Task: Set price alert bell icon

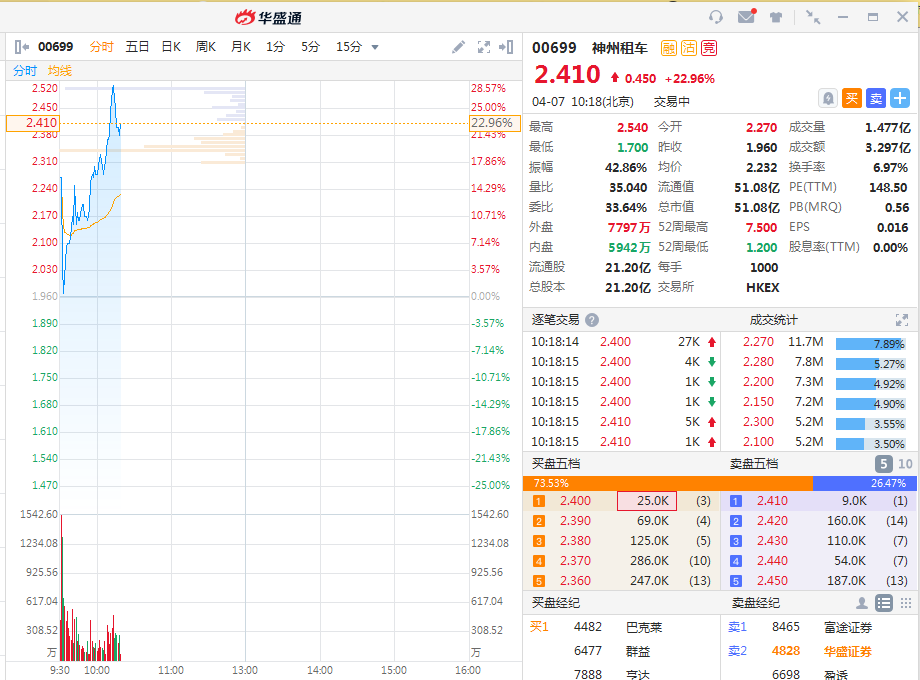Action: [x=827, y=98]
